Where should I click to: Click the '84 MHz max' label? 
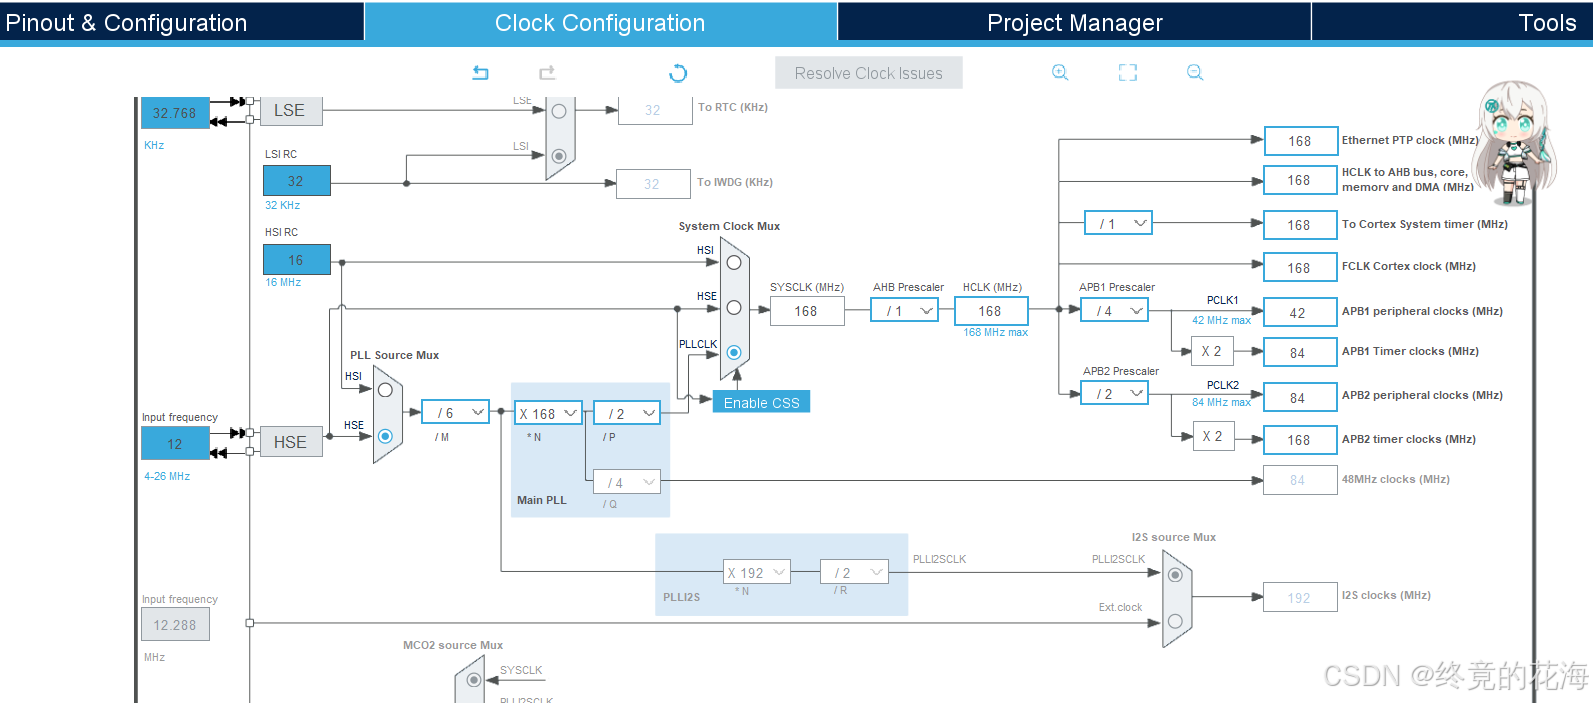pos(1221,402)
